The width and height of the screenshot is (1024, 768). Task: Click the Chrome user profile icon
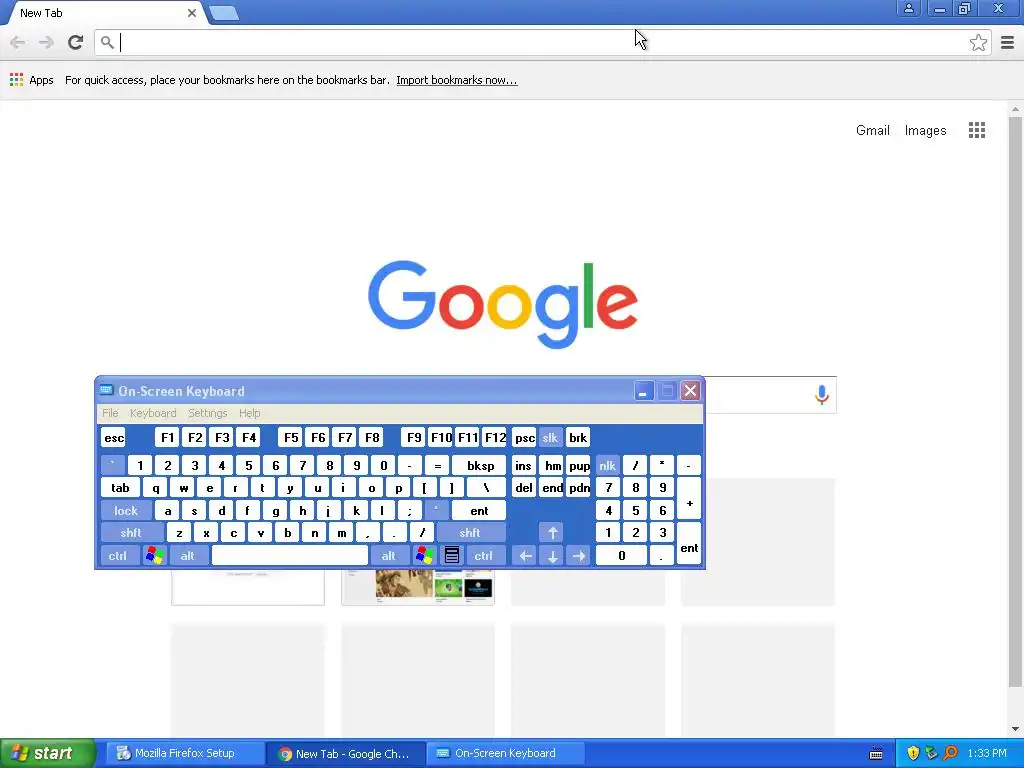coord(908,8)
